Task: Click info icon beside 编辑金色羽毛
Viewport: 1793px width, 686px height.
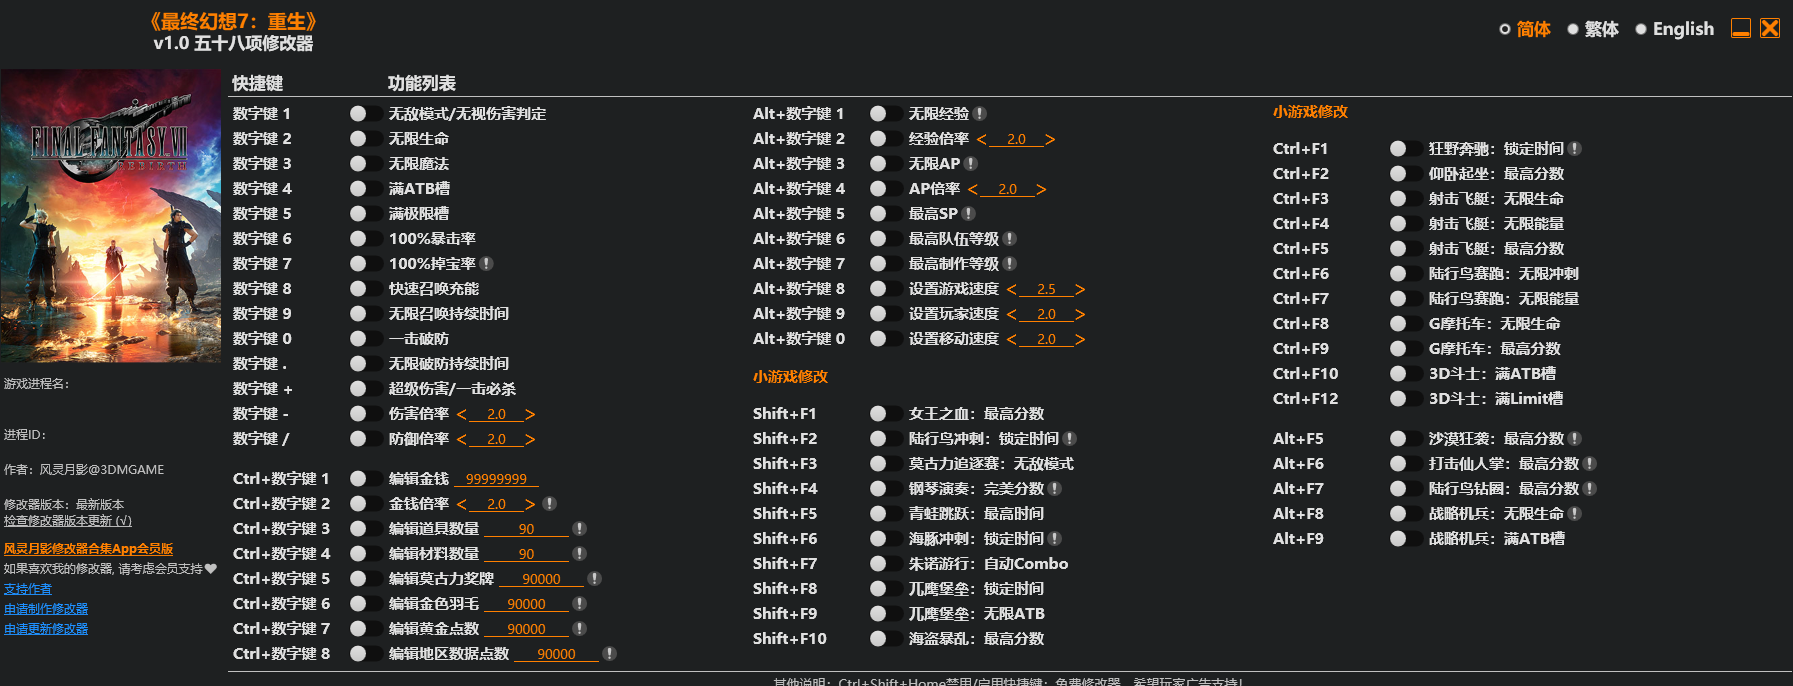Action: [x=579, y=604]
